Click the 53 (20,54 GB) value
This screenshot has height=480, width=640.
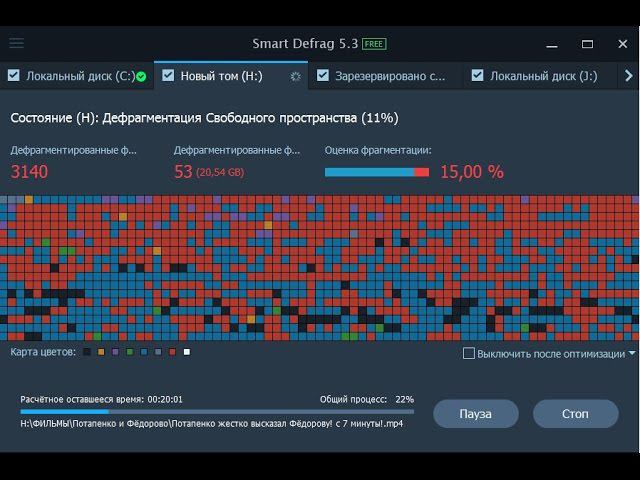(209, 172)
